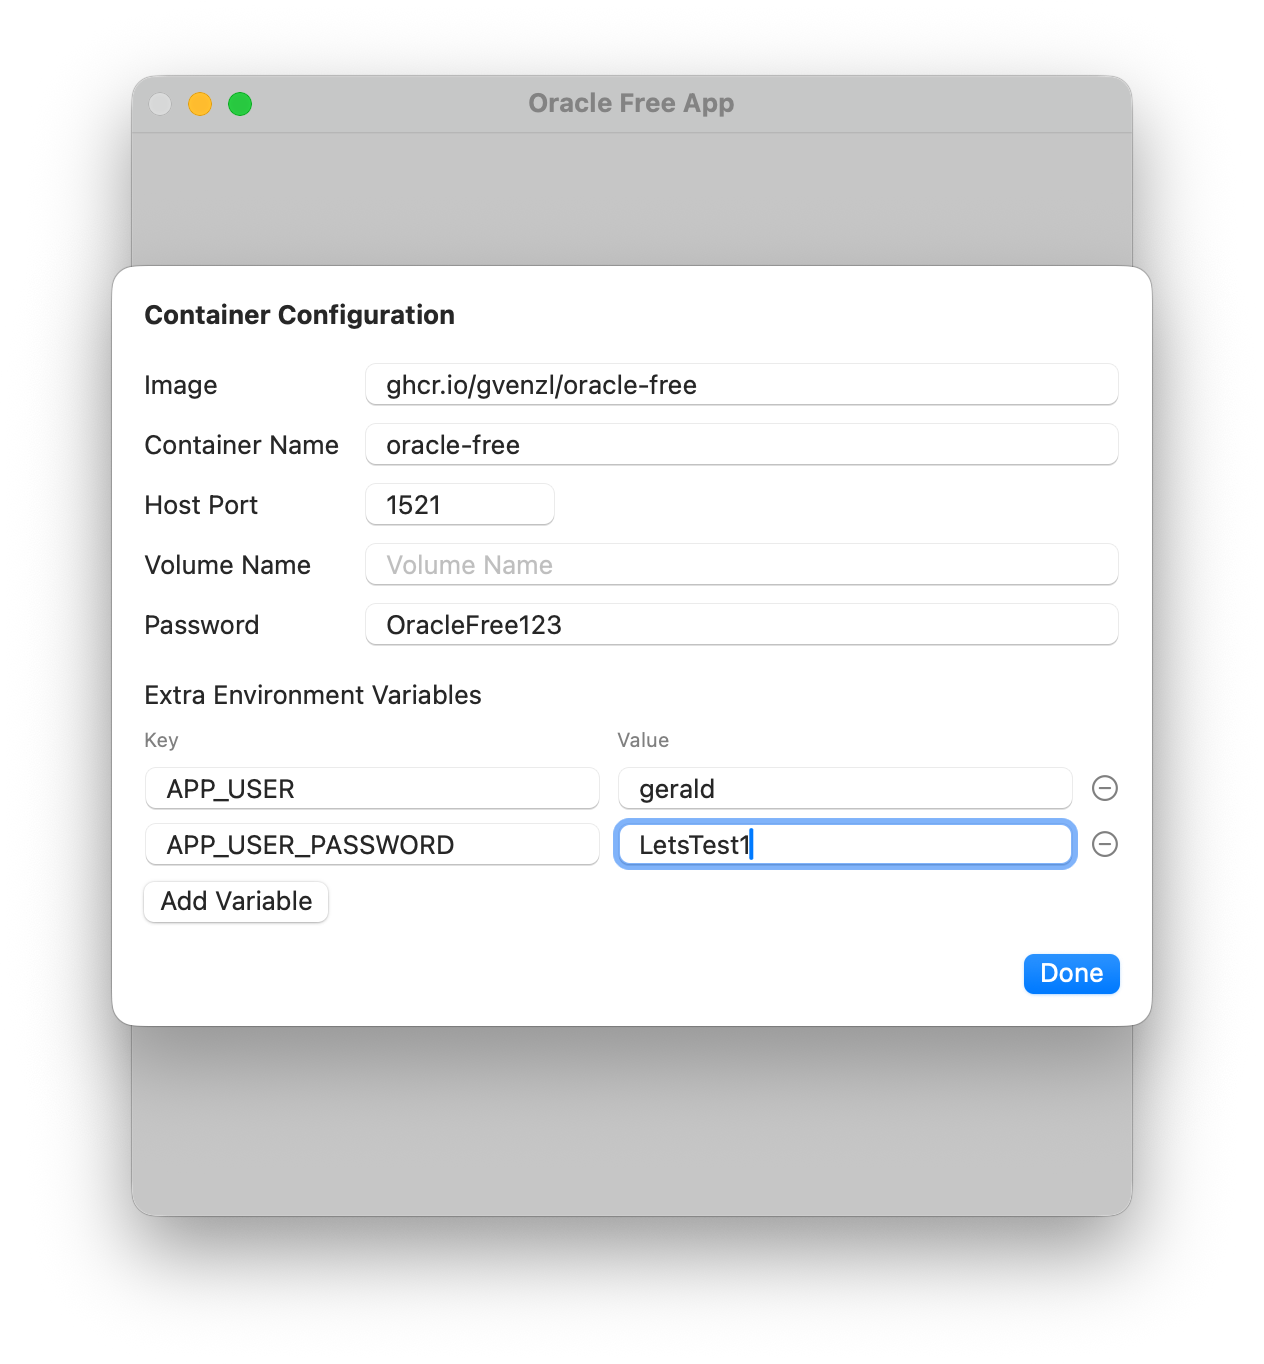Click the empty Volume Name field
1264x1364 pixels.
click(741, 565)
